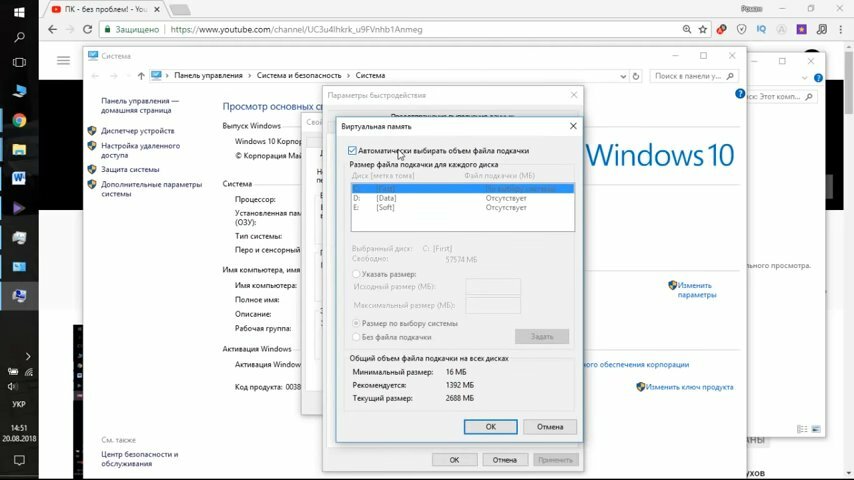Viewport: 854px width, 480px height.
Task: Confirm Virtual Memory dialog with OK
Action: [x=490, y=427]
